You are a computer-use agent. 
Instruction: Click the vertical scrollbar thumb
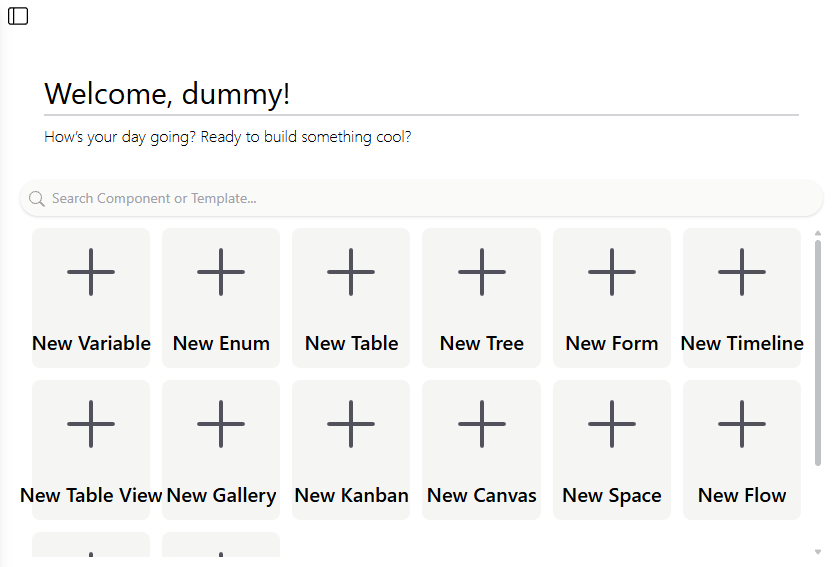(818, 353)
